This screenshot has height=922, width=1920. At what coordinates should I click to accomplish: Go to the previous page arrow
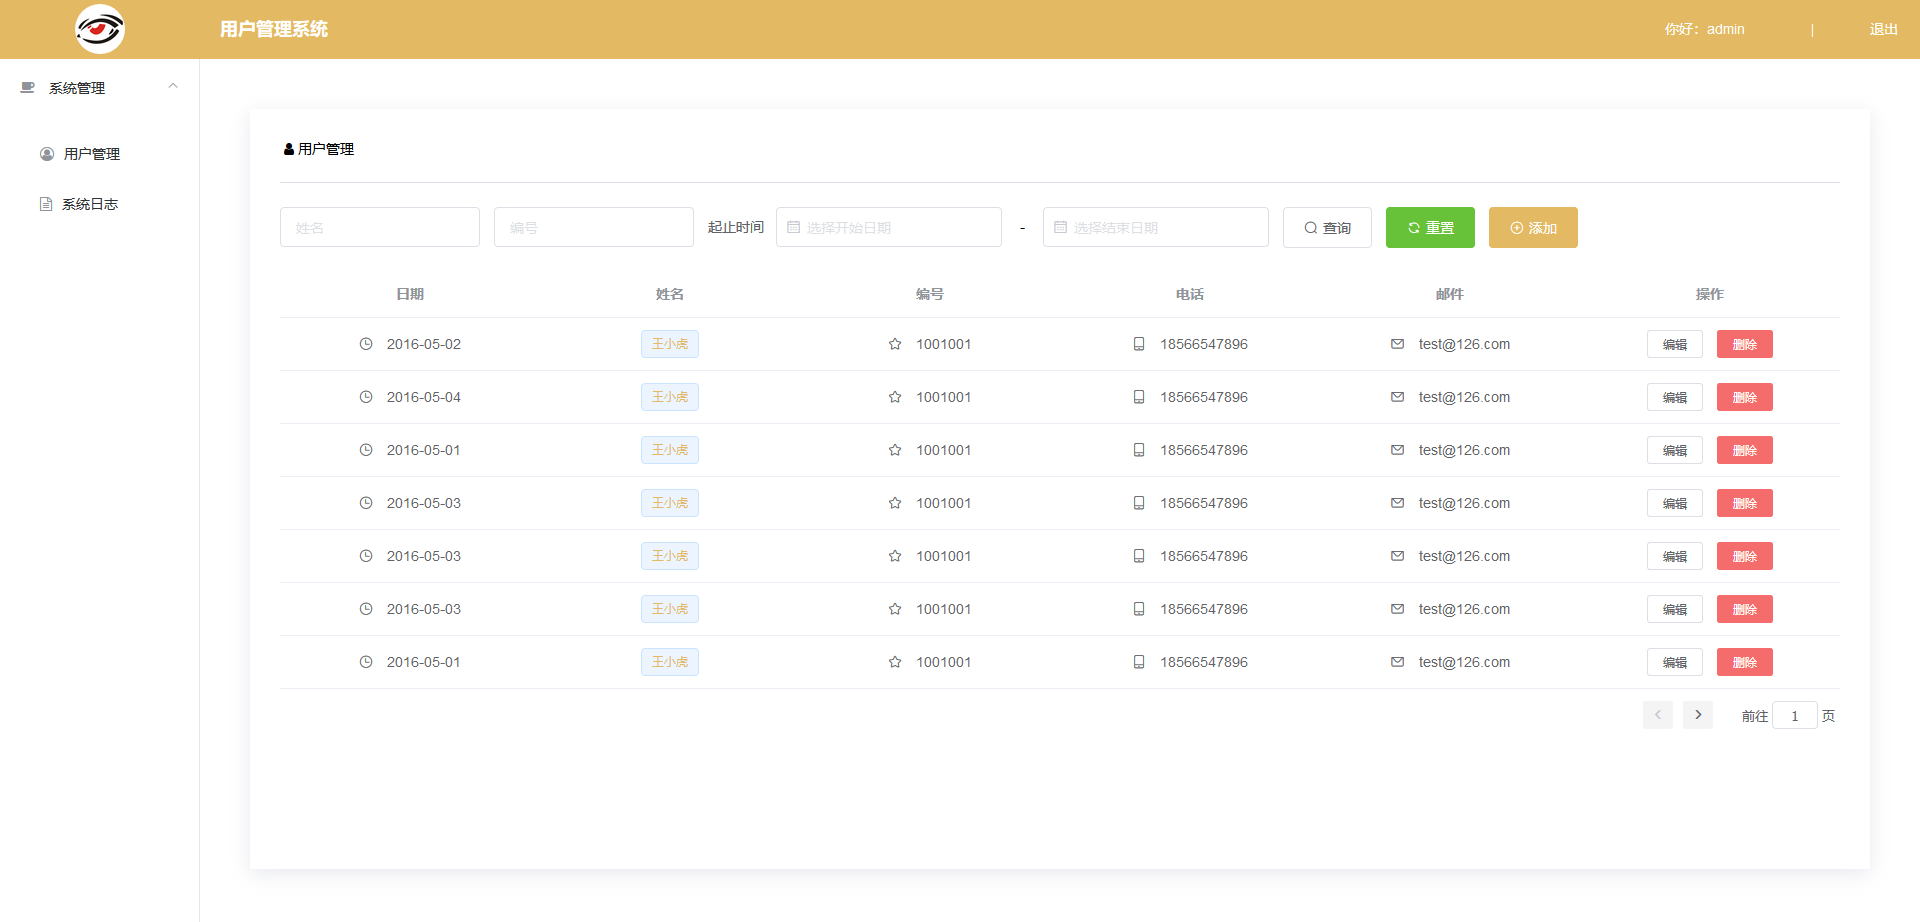[1658, 715]
